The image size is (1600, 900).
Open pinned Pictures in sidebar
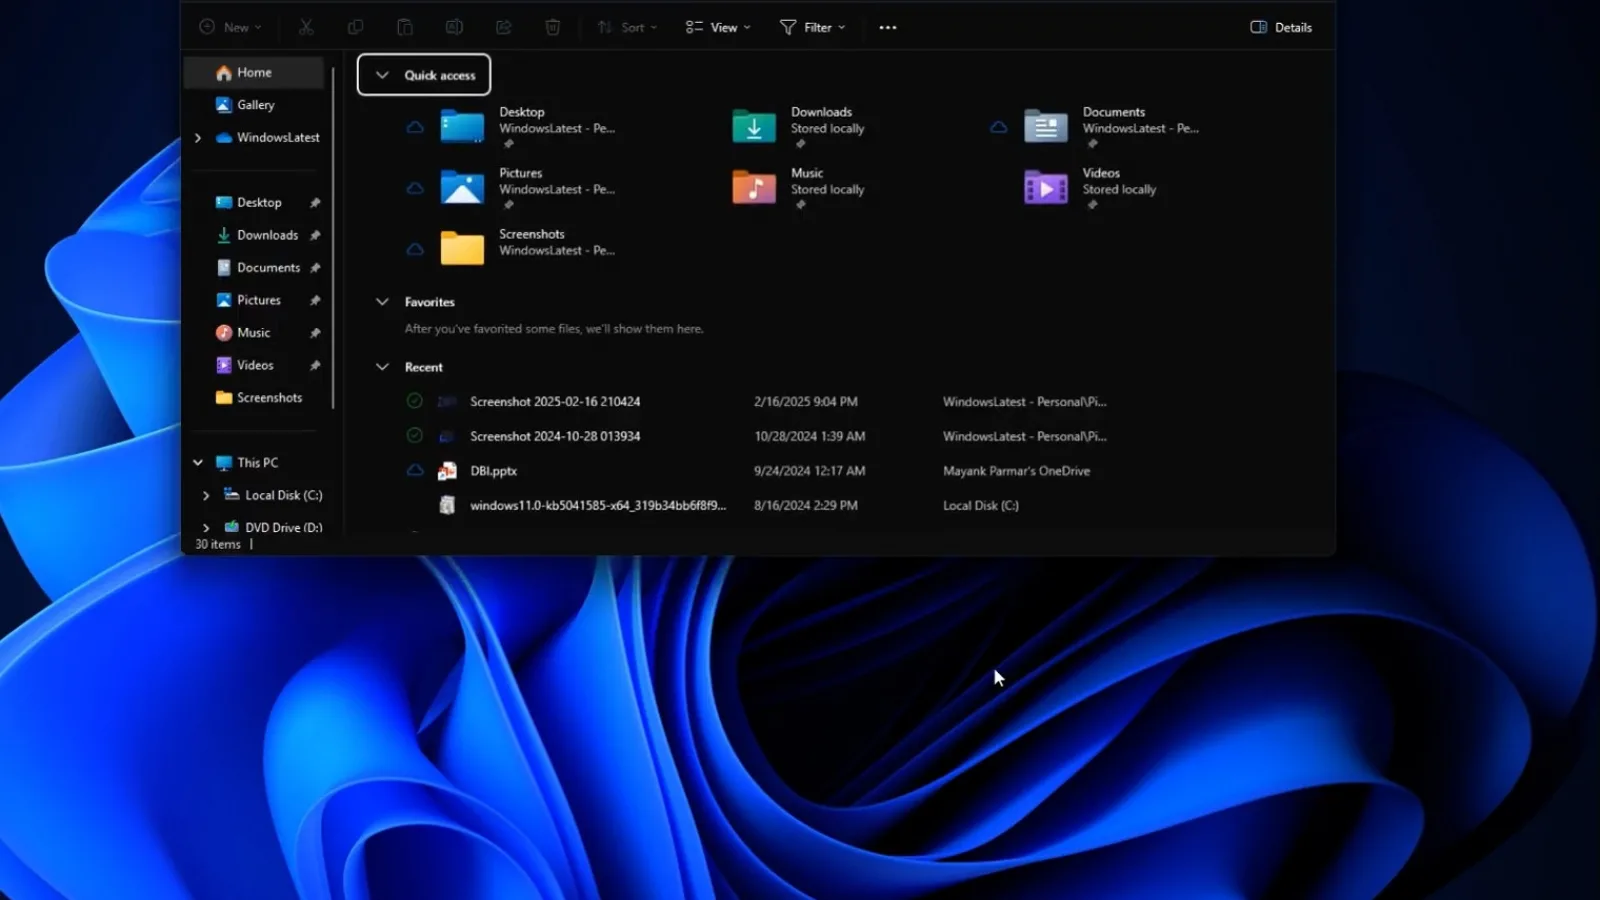tap(249, 300)
